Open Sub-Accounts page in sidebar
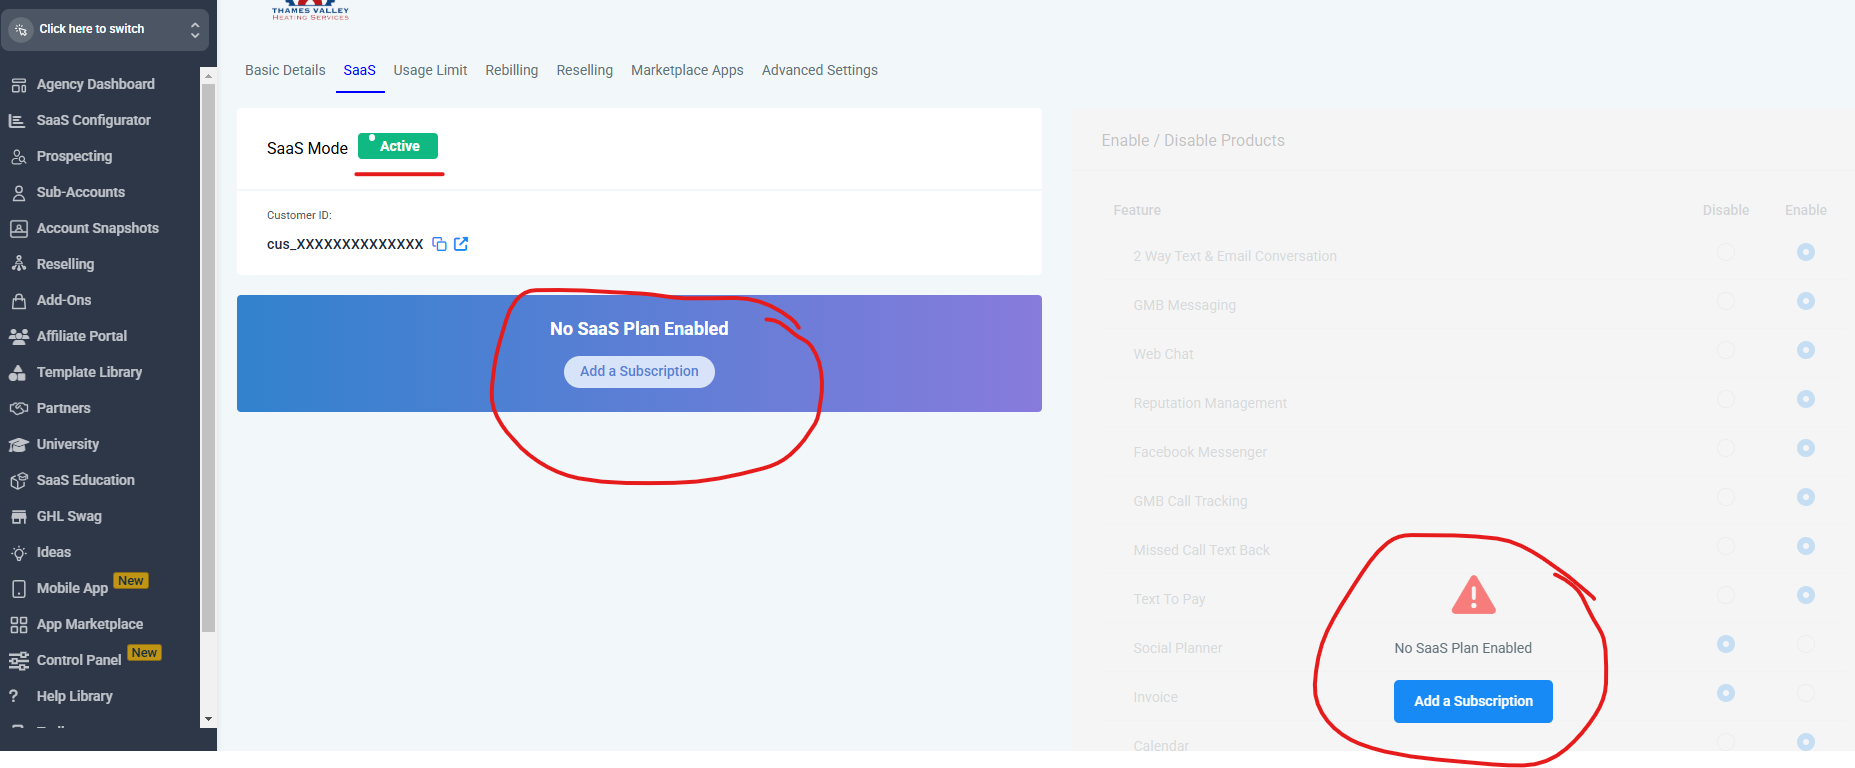The width and height of the screenshot is (1855, 768). (81, 192)
